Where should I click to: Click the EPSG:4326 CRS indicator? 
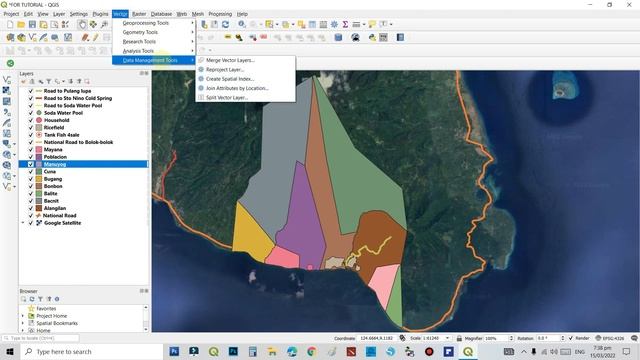(610, 338)
